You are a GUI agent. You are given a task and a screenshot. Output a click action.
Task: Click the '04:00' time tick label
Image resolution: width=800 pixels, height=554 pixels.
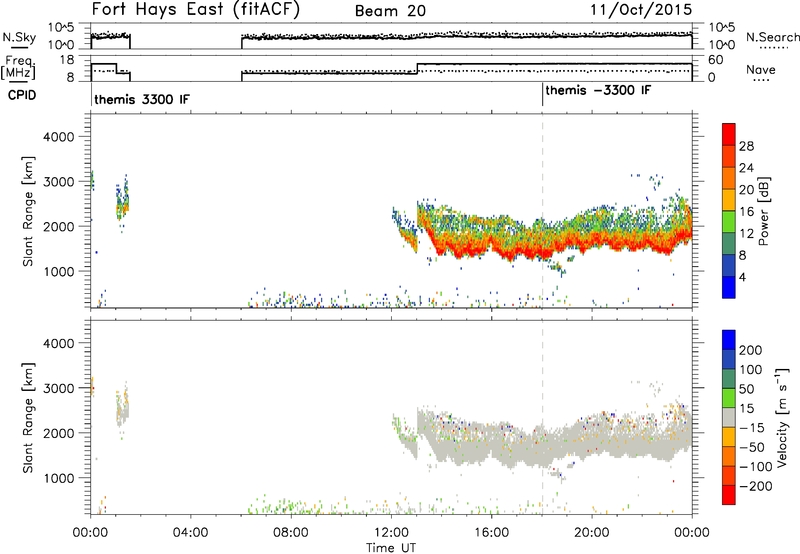tap(191, 533)
